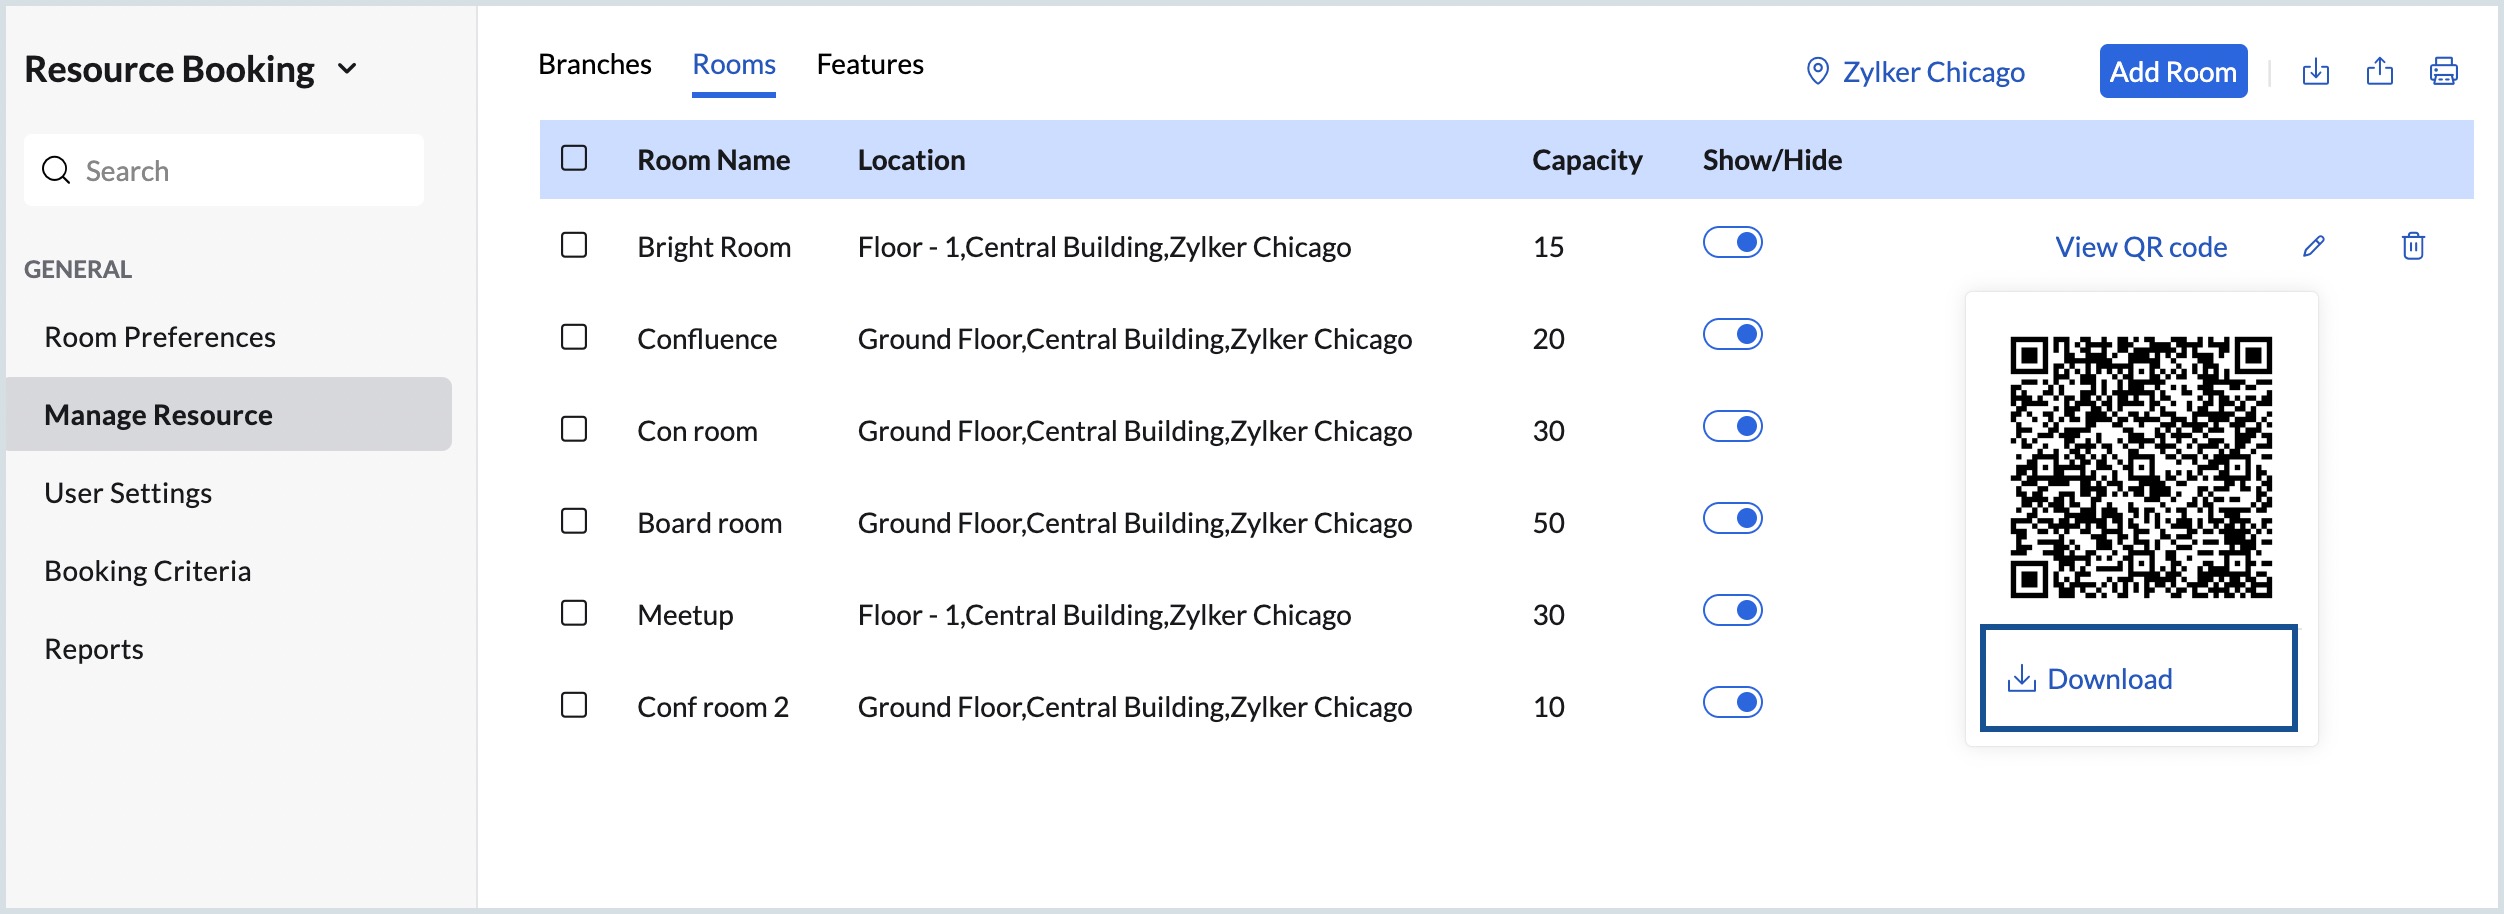
Task: Click the QR code image
Action: (2140, 467)
